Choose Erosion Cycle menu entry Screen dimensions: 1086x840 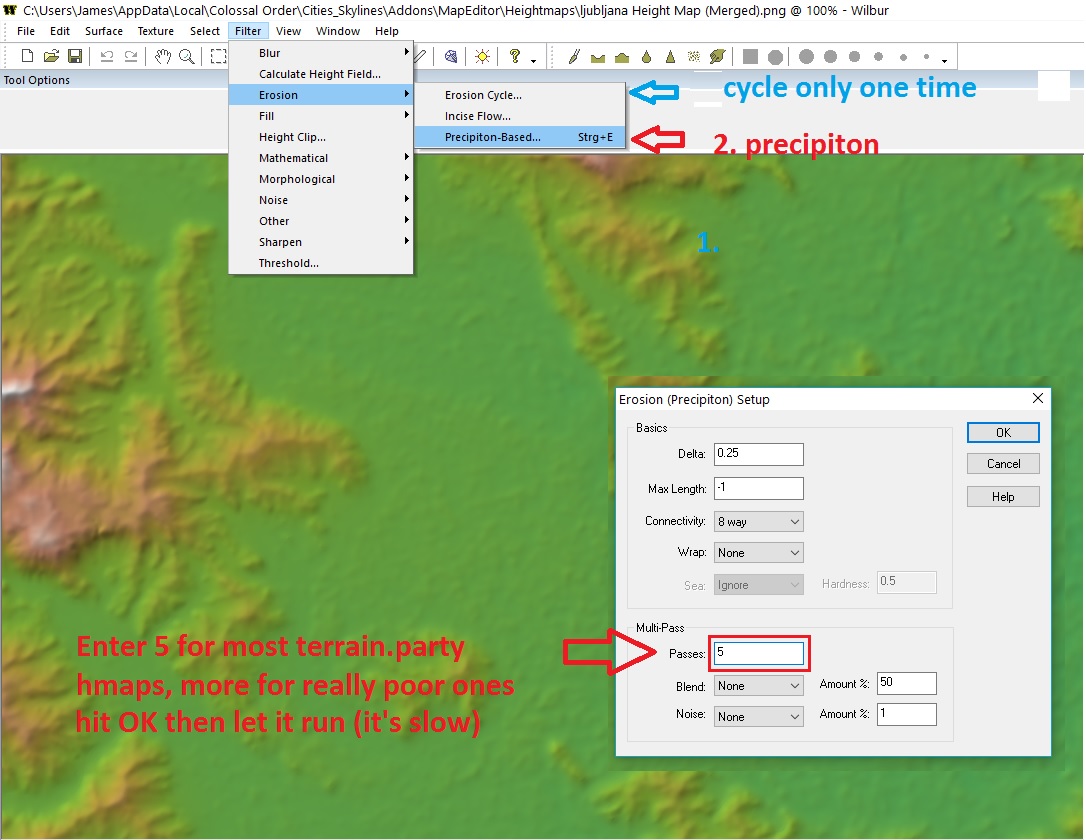pos(519,95)
